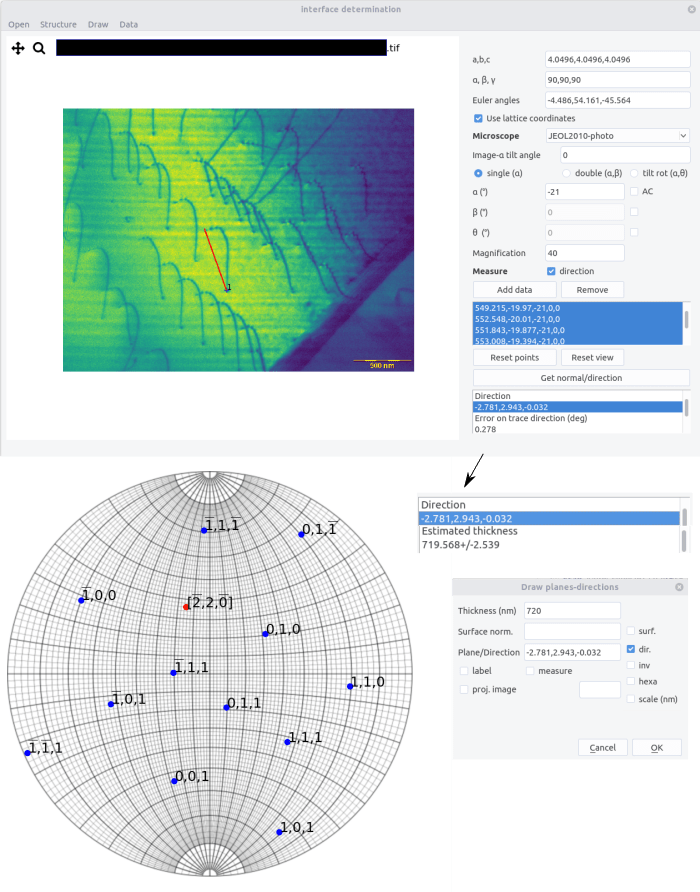Click the 0.278 error value
Image resolution: width=700 pixels, height=892 pixels.
pyautogui.click(x=485, y=429)
